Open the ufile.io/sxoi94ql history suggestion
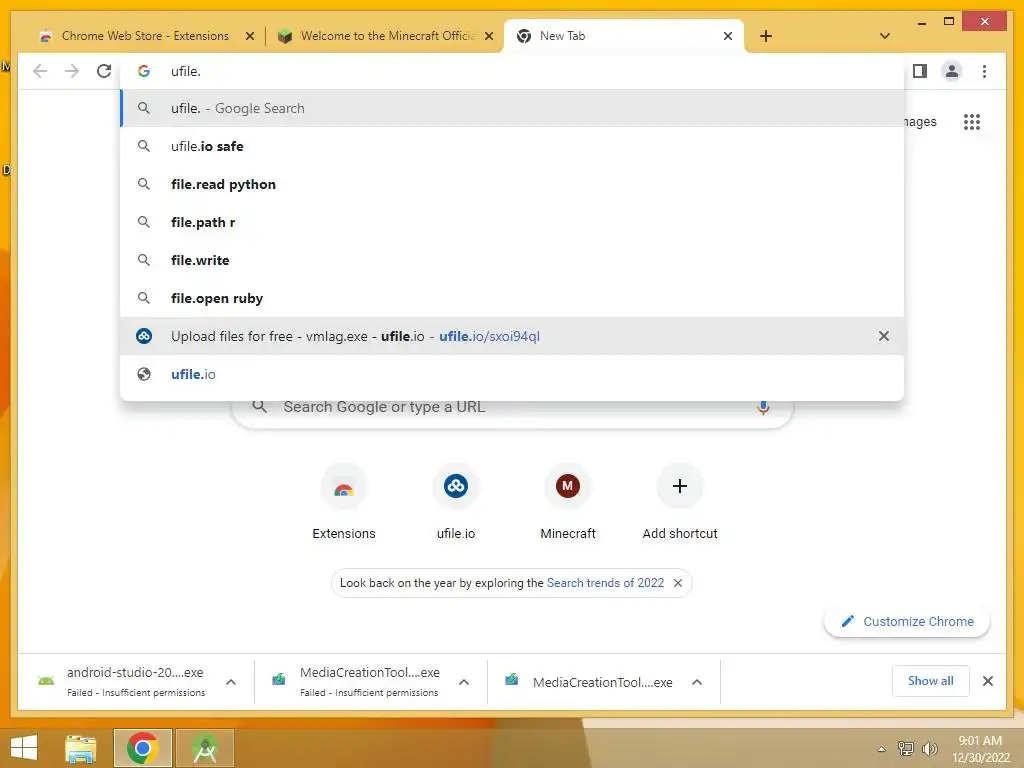Screen dimensions: 1024x768 [513, 336]
